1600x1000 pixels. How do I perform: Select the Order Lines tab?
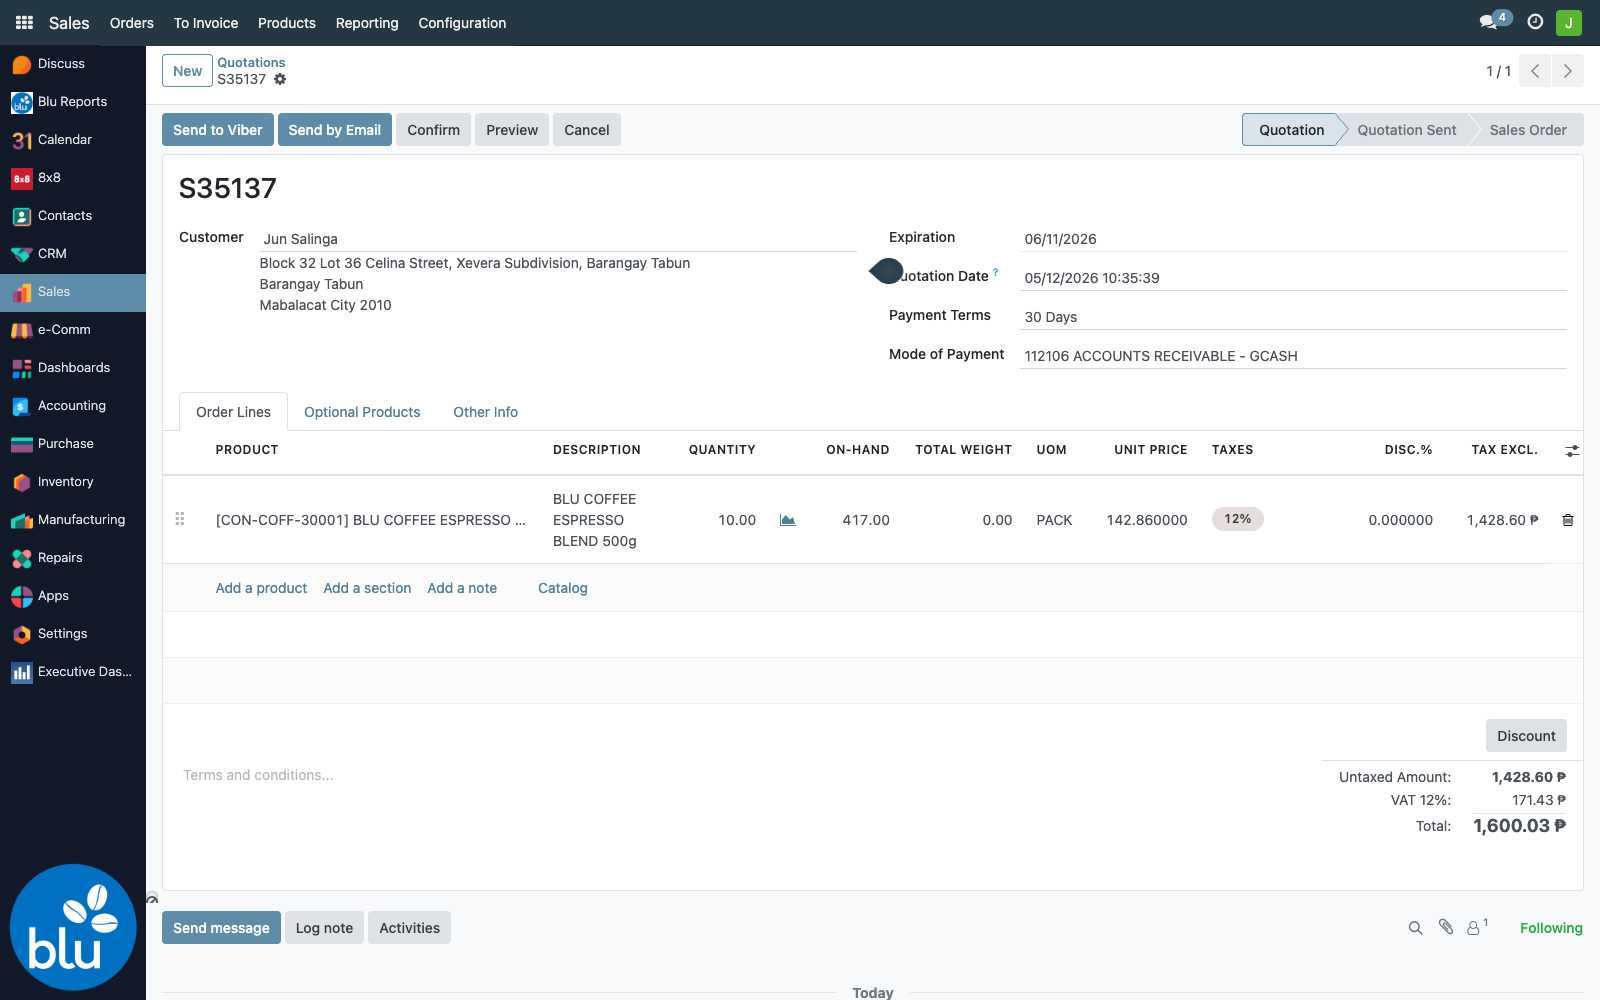point(233,412)
